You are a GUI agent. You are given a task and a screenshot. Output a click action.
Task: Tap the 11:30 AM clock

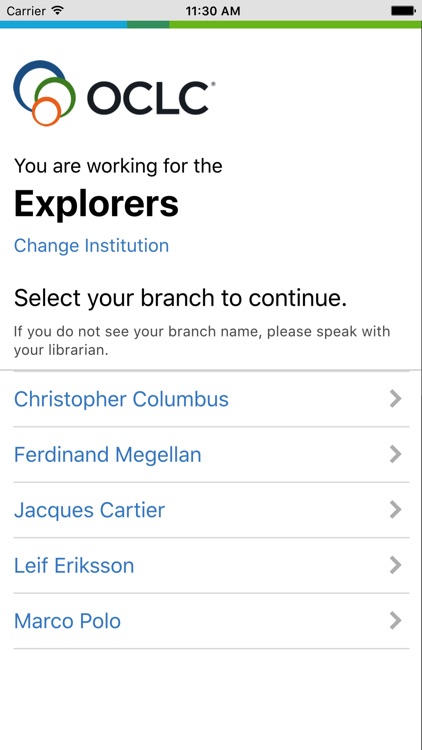[x=211, y=11]
